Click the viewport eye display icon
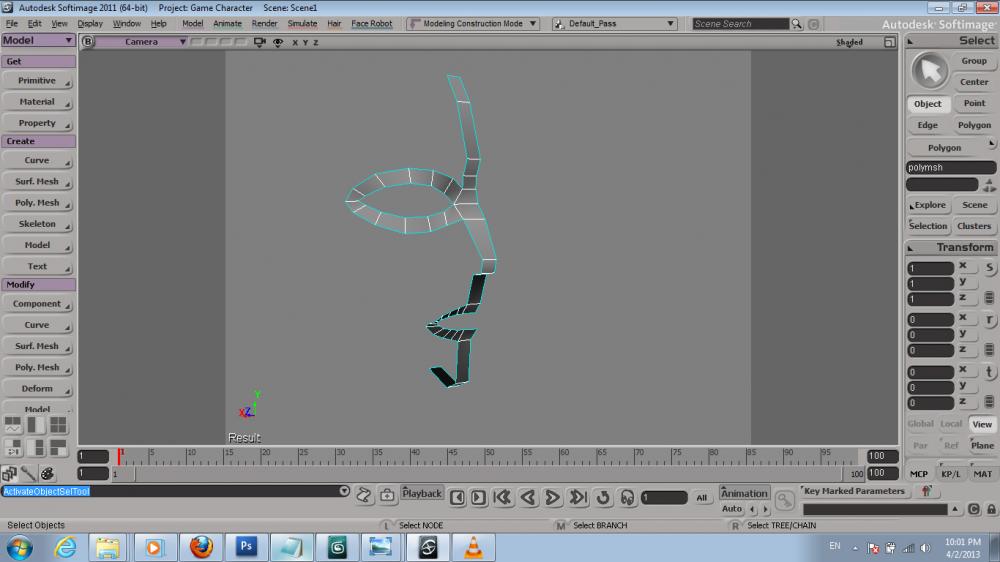The image size is (1000, 562). 277,42
